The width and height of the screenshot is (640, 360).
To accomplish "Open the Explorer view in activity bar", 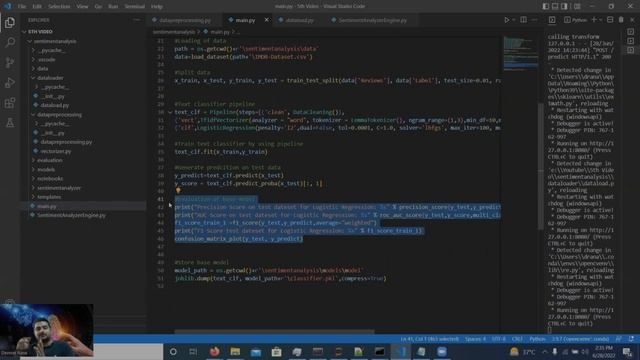I will pos(10,23).
